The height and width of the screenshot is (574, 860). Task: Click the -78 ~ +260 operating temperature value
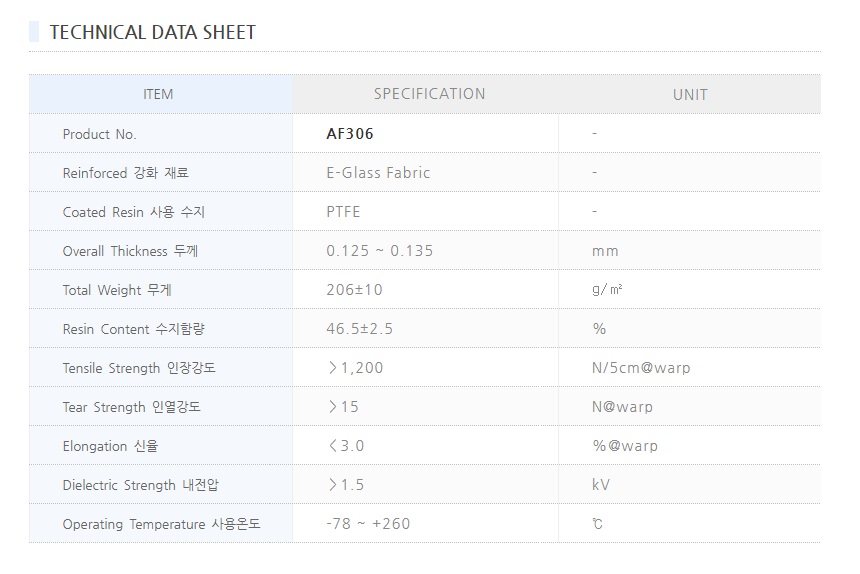(368, 524)
